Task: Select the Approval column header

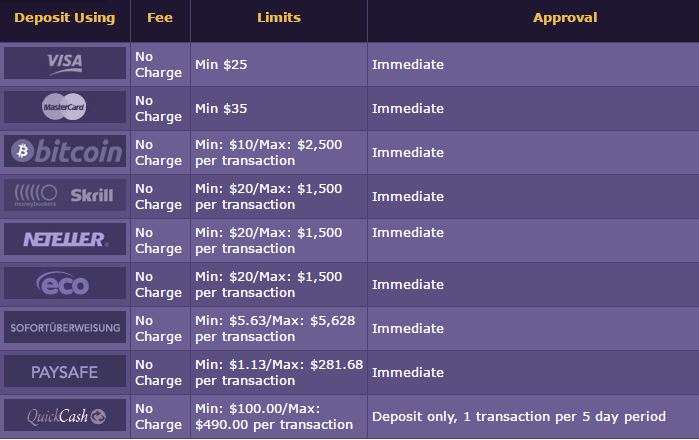Action: tap(565, 18)
